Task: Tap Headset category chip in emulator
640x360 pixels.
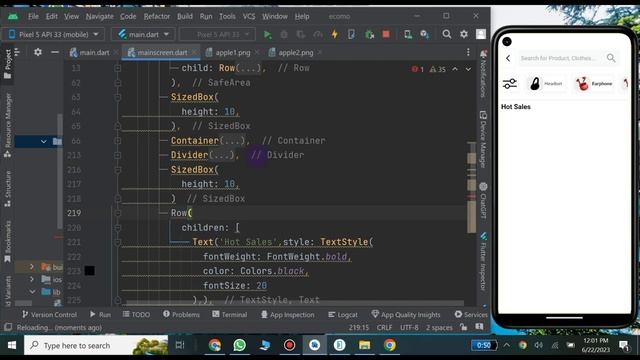Action: (x=546, y=84)
